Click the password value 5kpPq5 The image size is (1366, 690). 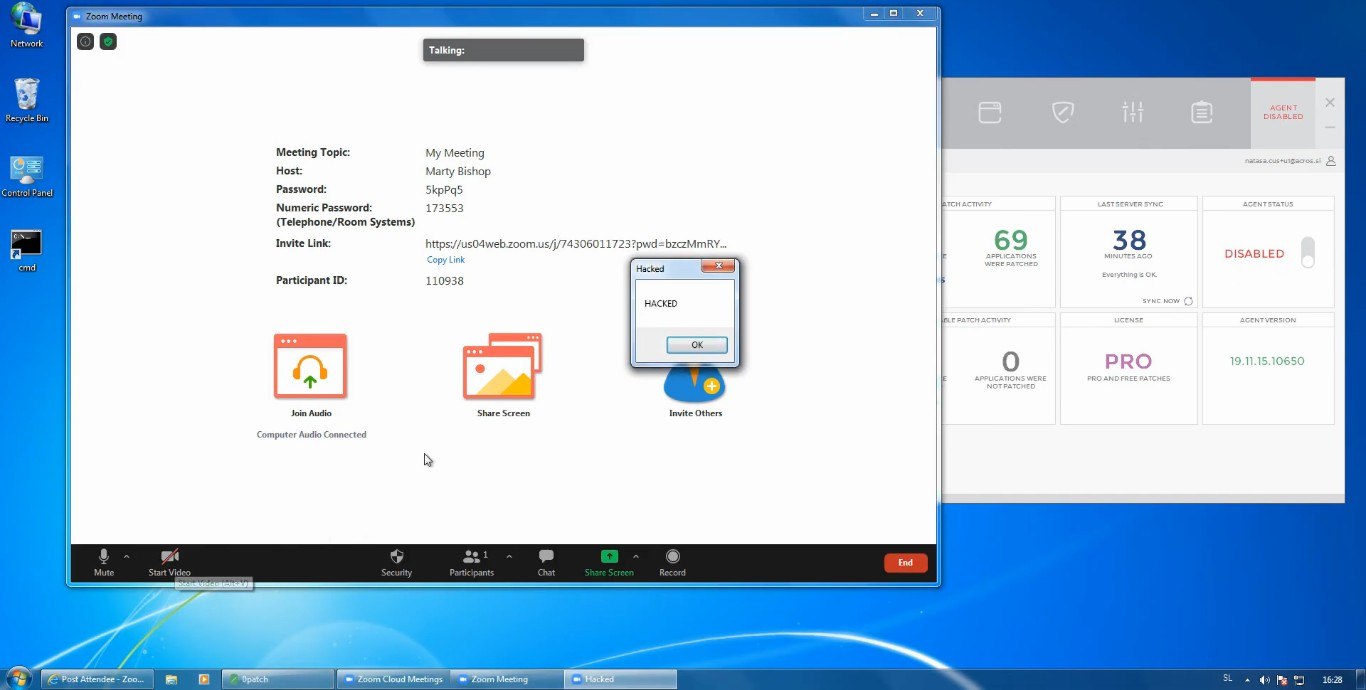coord(444,190)
